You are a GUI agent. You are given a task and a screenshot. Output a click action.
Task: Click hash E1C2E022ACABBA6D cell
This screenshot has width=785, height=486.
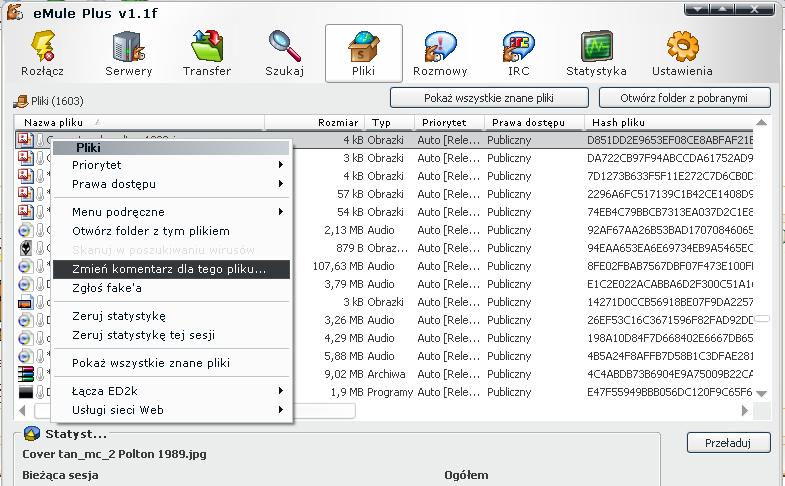pyautogui.click(x=670, y=284)
